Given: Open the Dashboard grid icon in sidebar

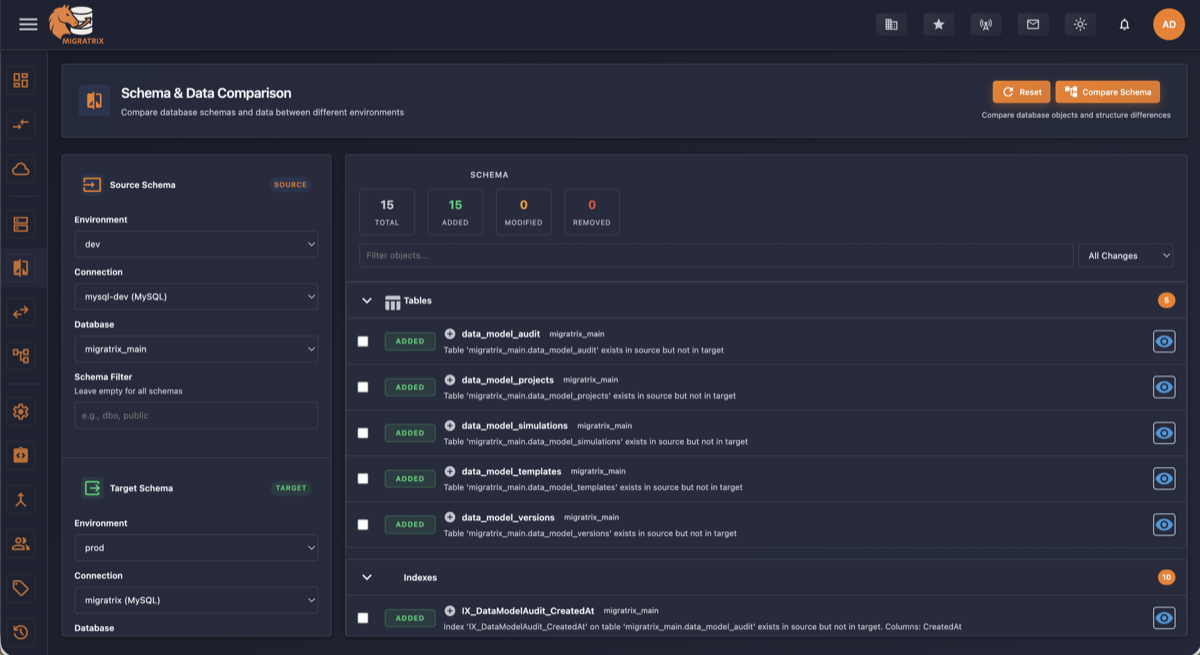Looking at the screenshot, I should click(x=20, y=79).
